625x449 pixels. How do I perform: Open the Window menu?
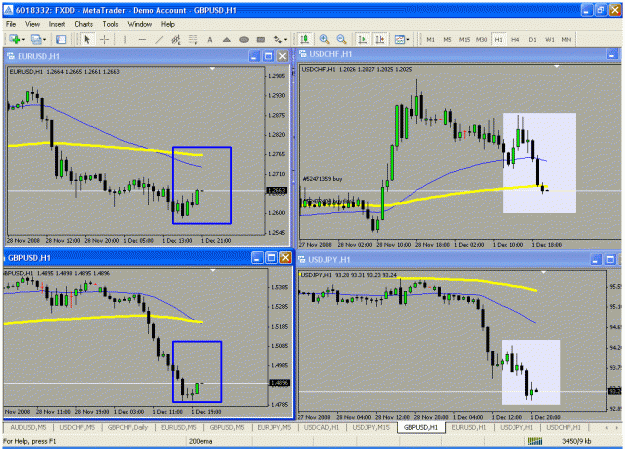140,24
